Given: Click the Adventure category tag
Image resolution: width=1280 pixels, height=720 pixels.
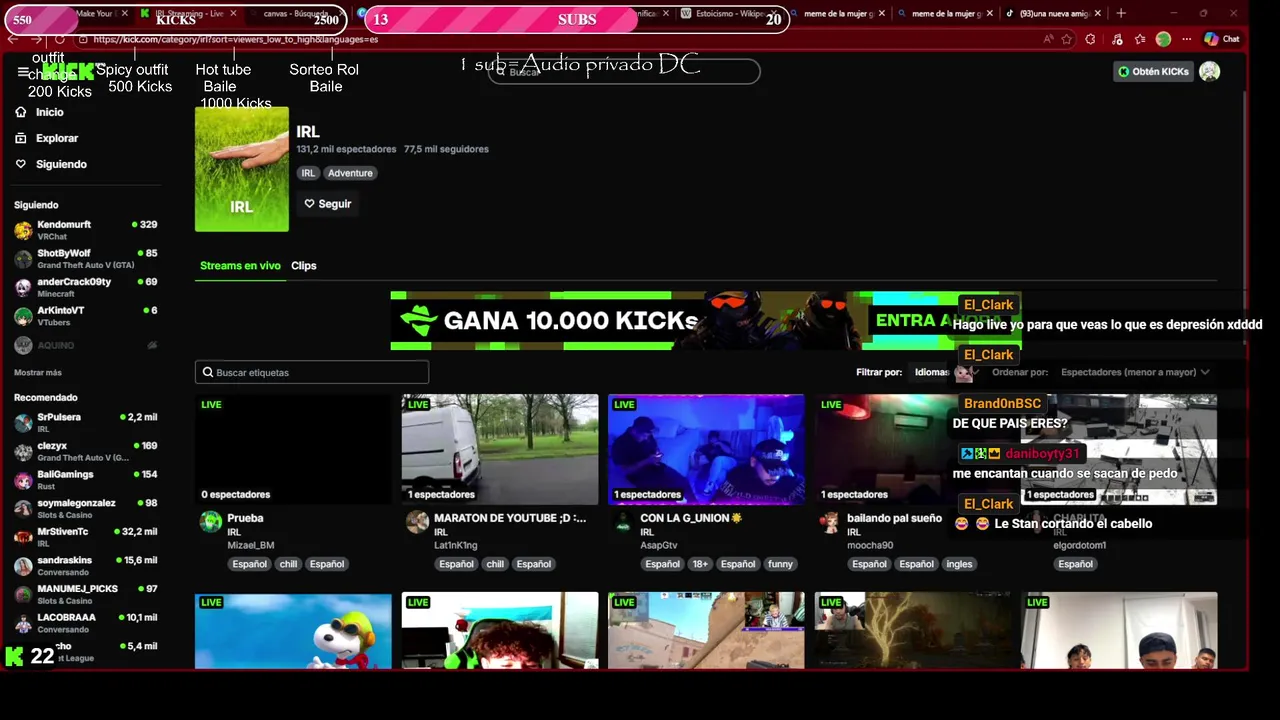Looking at the screenshot, I should (350, 173).
